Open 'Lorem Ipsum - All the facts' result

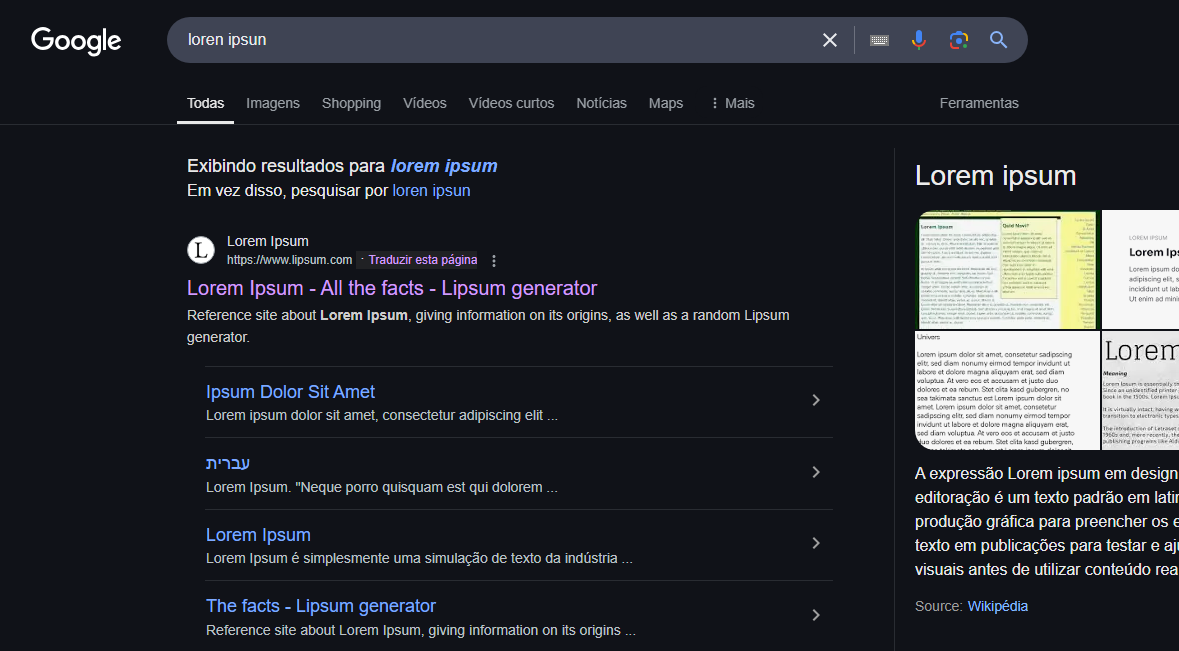(392, 288)
